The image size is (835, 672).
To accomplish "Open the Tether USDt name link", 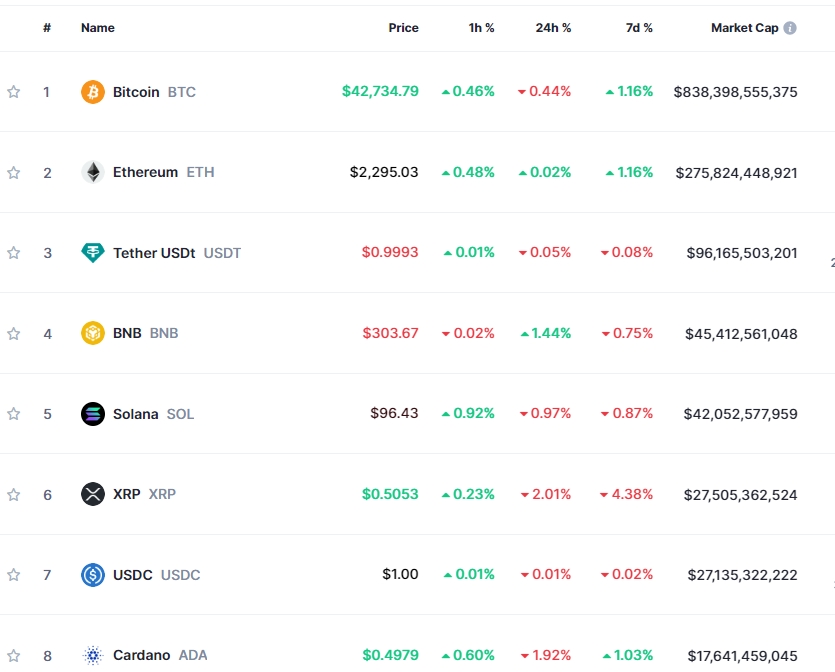I will [155, 253].
